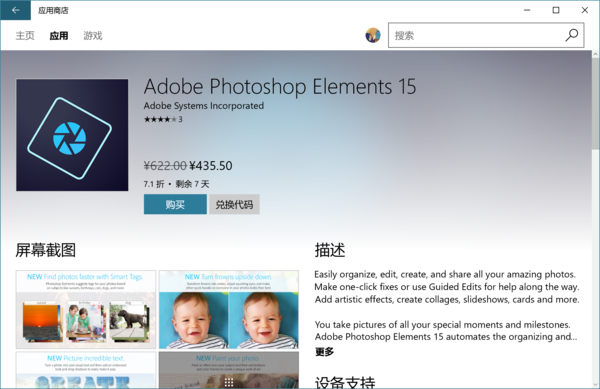The image size is (600, 389).
Task: Click the search magnifier icon
Action: tap(572, 35)
